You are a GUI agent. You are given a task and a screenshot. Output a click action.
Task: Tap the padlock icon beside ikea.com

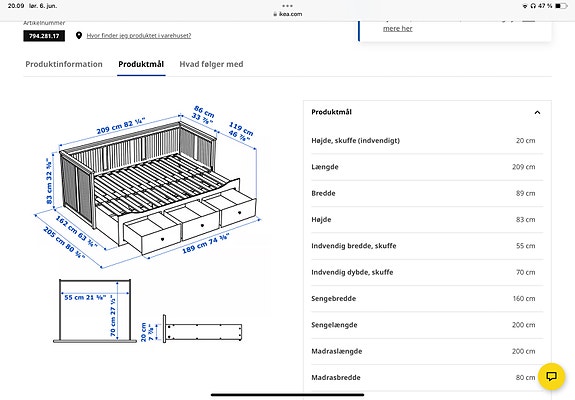(275, 14)
